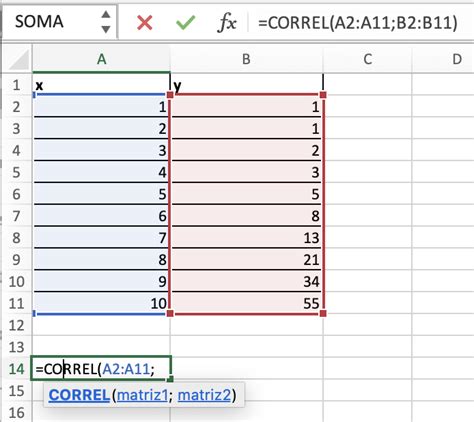The width and height of the screenshot is (474, 422).
Task: Select column A header
Action: point(101,59)
